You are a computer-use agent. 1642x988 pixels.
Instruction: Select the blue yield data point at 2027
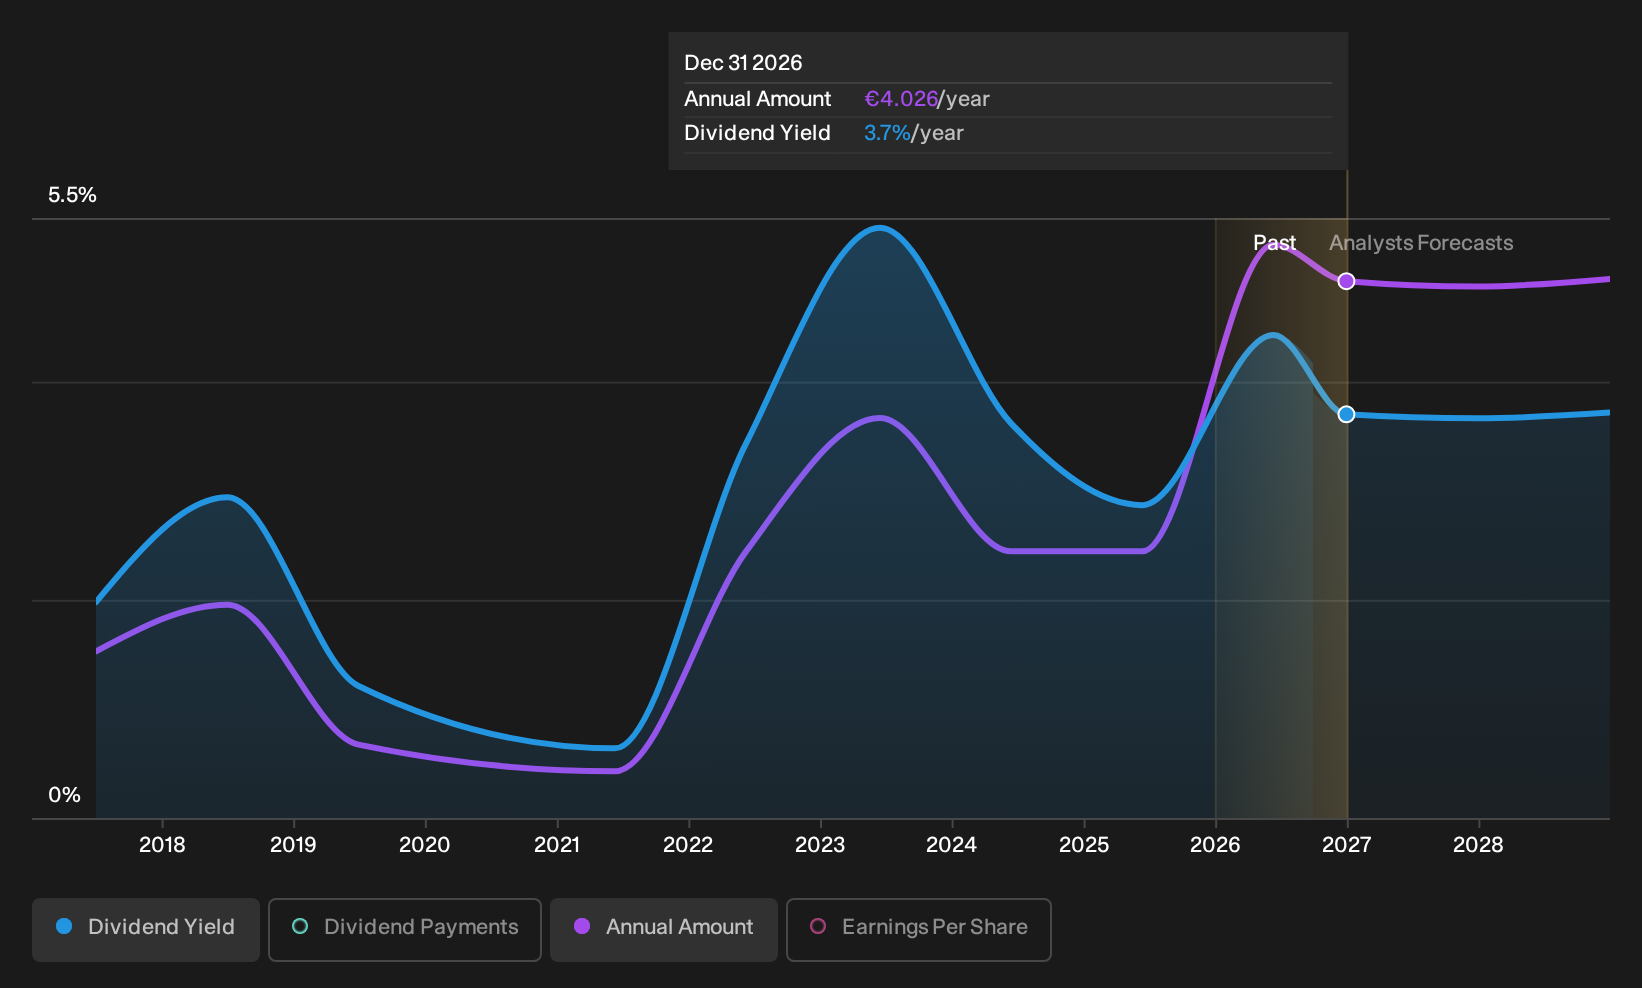click(x=1347, y=414)
